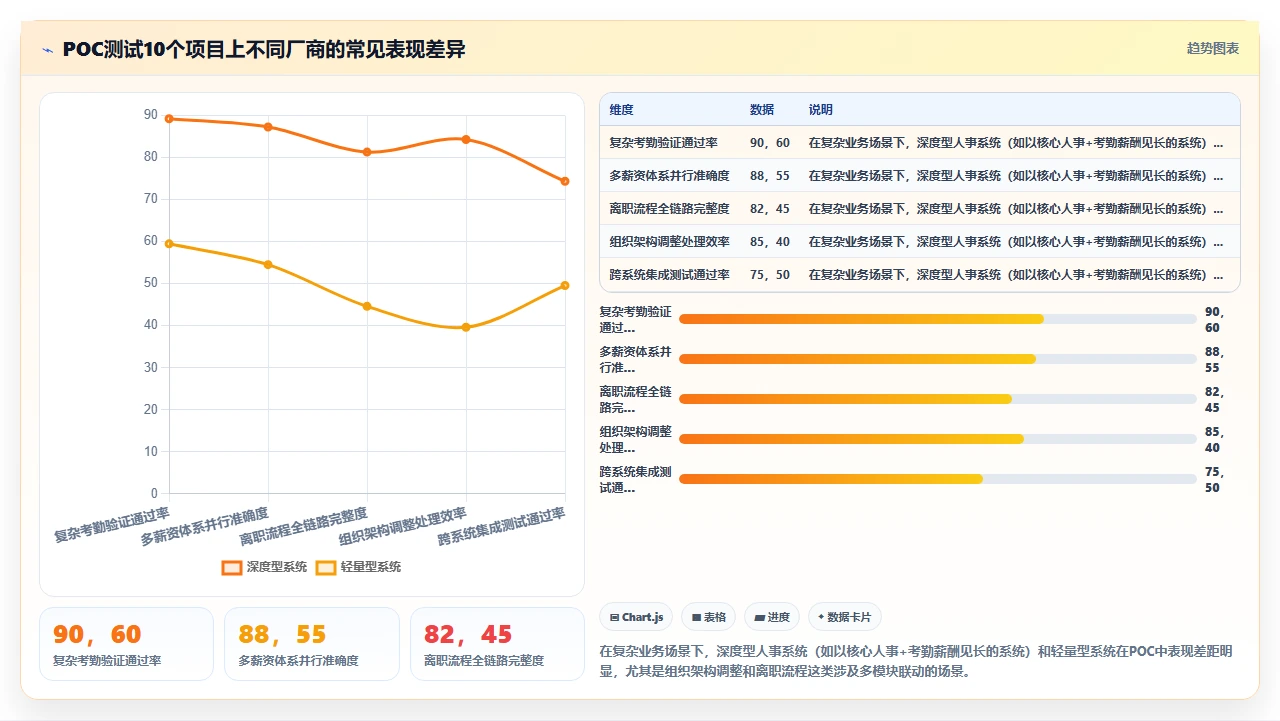
Task: Click progress bar for 复杂考勤验证通过
Action: (x=937, y=319)
